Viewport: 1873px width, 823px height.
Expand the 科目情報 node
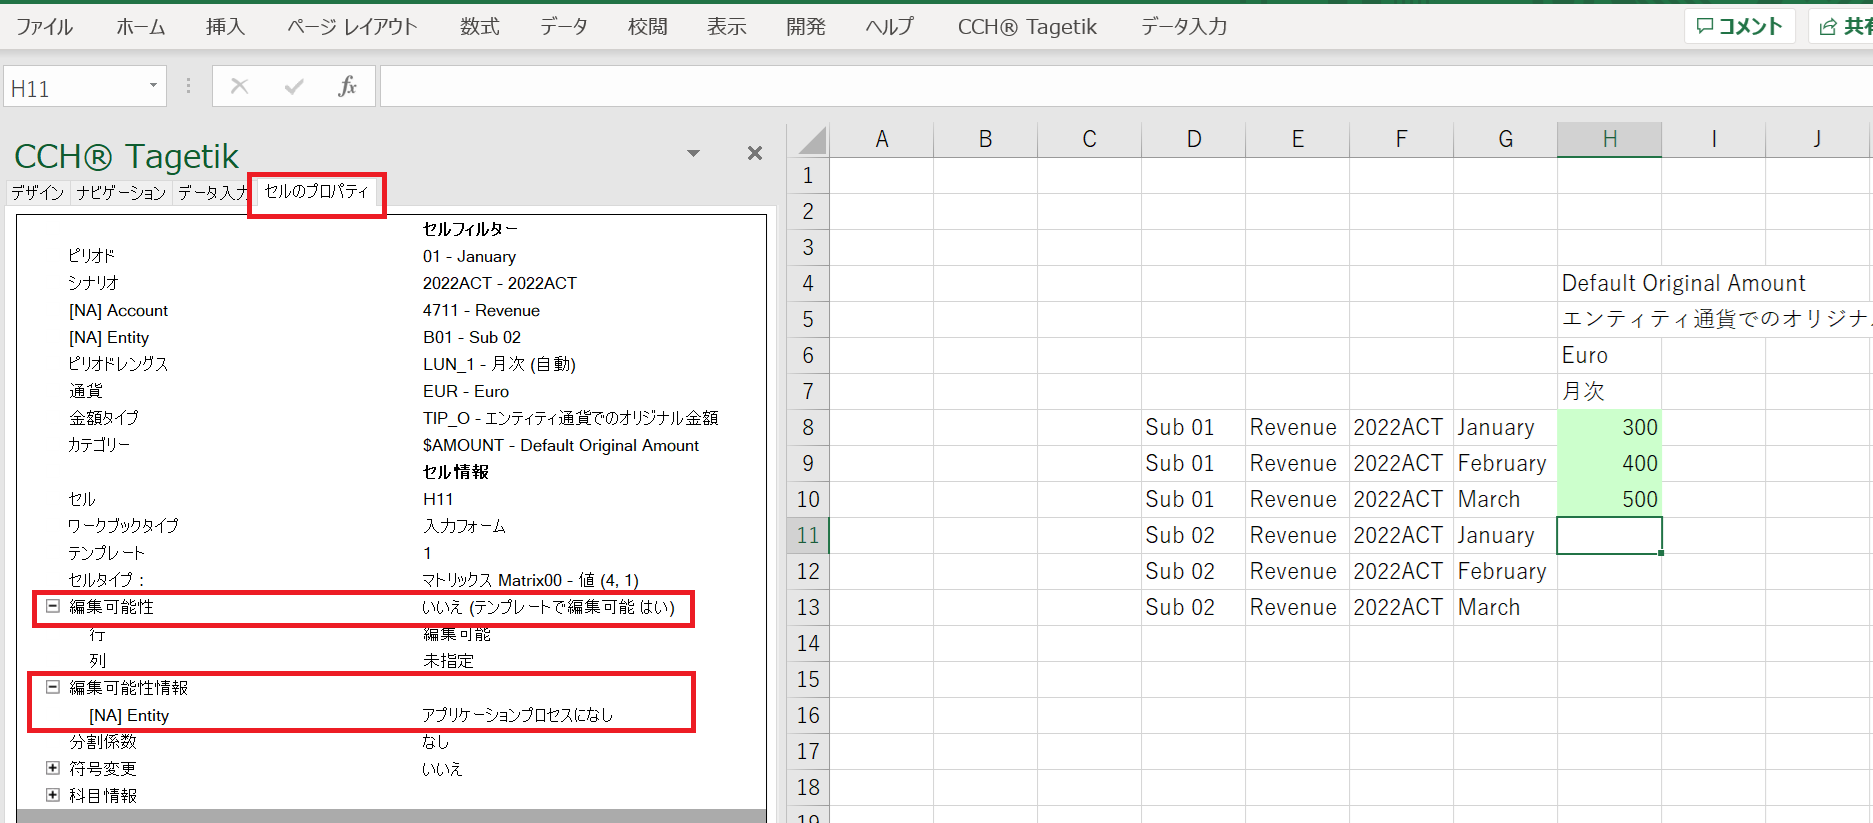click(x=53, y=796)
